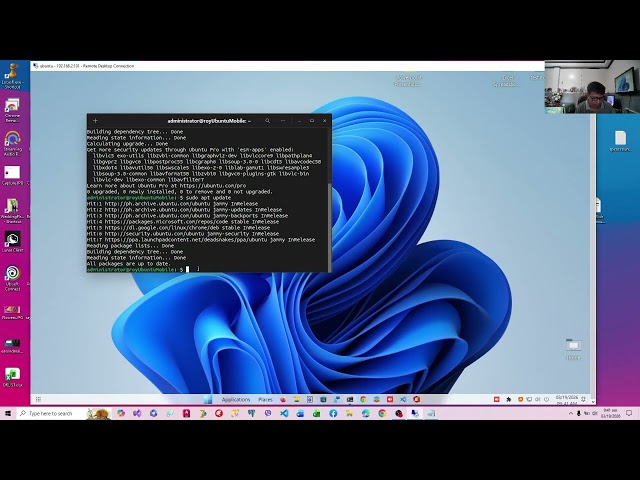Open Streaming Audio Recorder desktop shortcut

(x=12, y=144)
